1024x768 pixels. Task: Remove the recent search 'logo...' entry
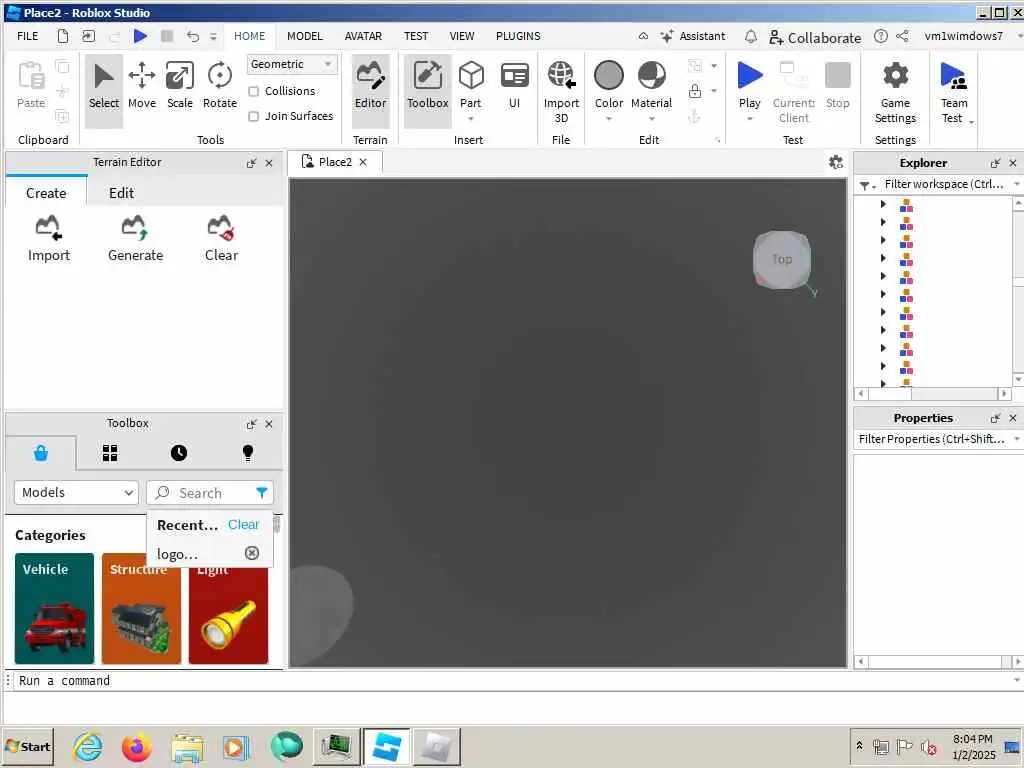pyautogui.click(x=251, y=553)
